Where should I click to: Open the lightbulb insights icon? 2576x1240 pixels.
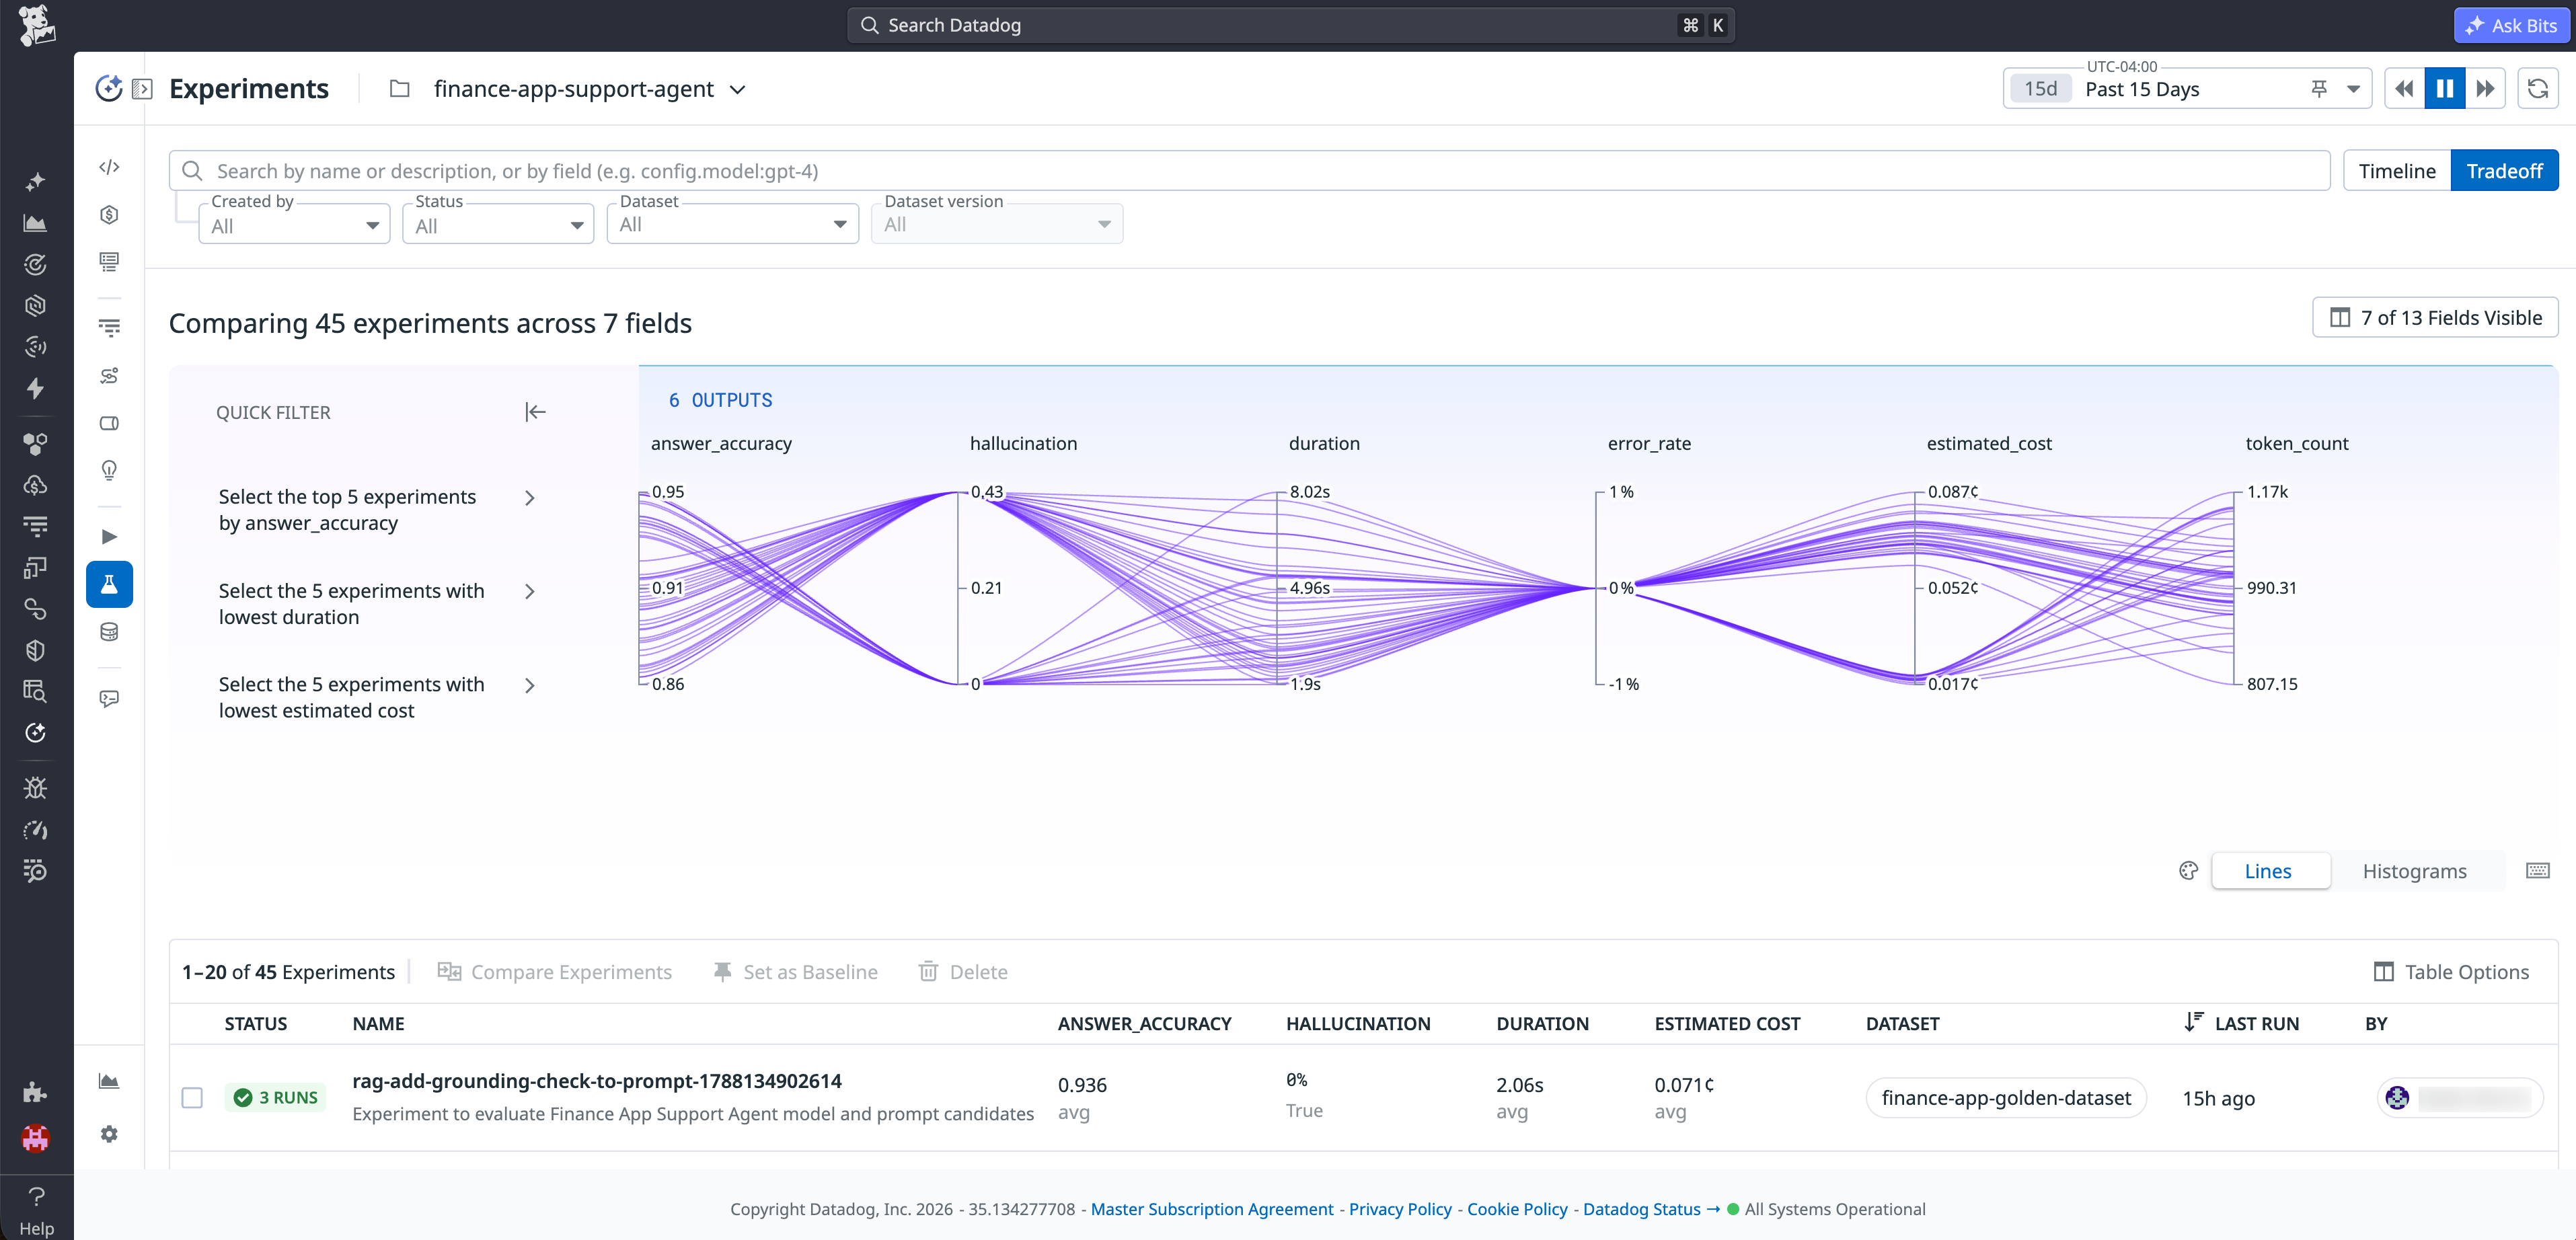pos(110,470)
